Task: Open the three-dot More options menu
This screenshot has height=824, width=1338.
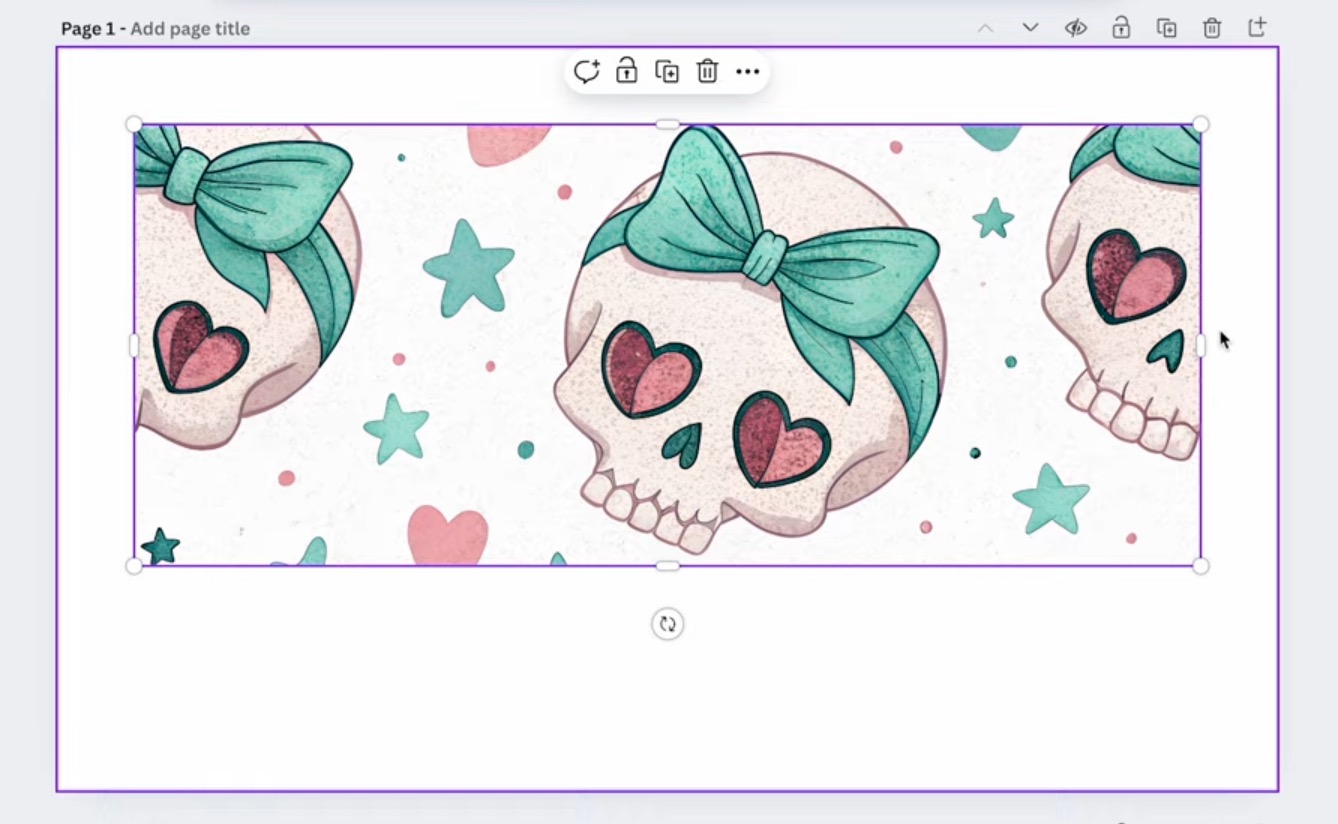Action: pos(747,71)
